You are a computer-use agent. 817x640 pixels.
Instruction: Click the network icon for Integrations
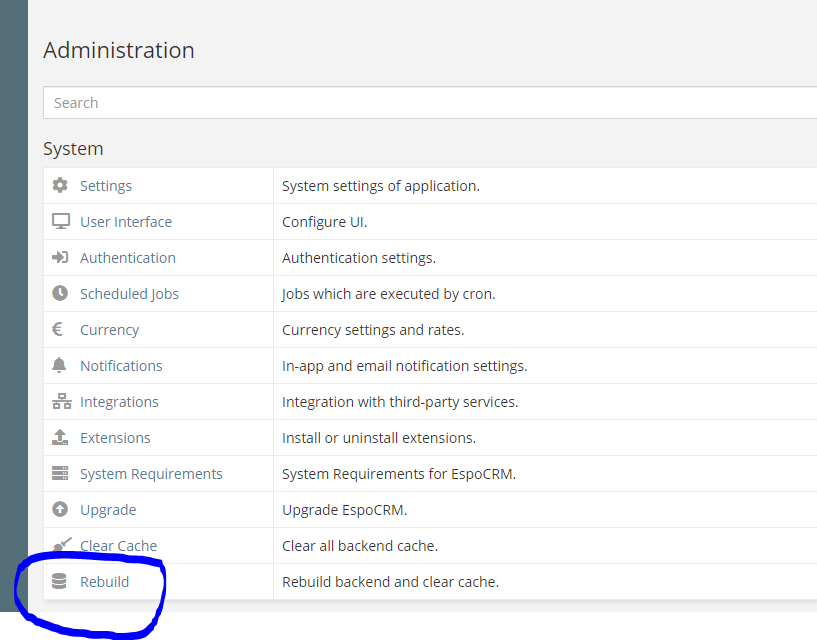click(60, 402)
